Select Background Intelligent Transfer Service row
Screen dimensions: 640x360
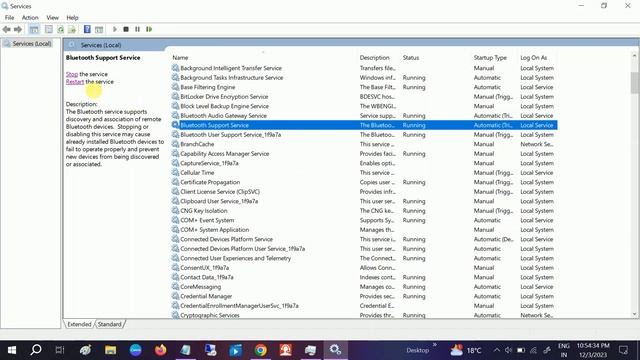[x=364, y=68]
